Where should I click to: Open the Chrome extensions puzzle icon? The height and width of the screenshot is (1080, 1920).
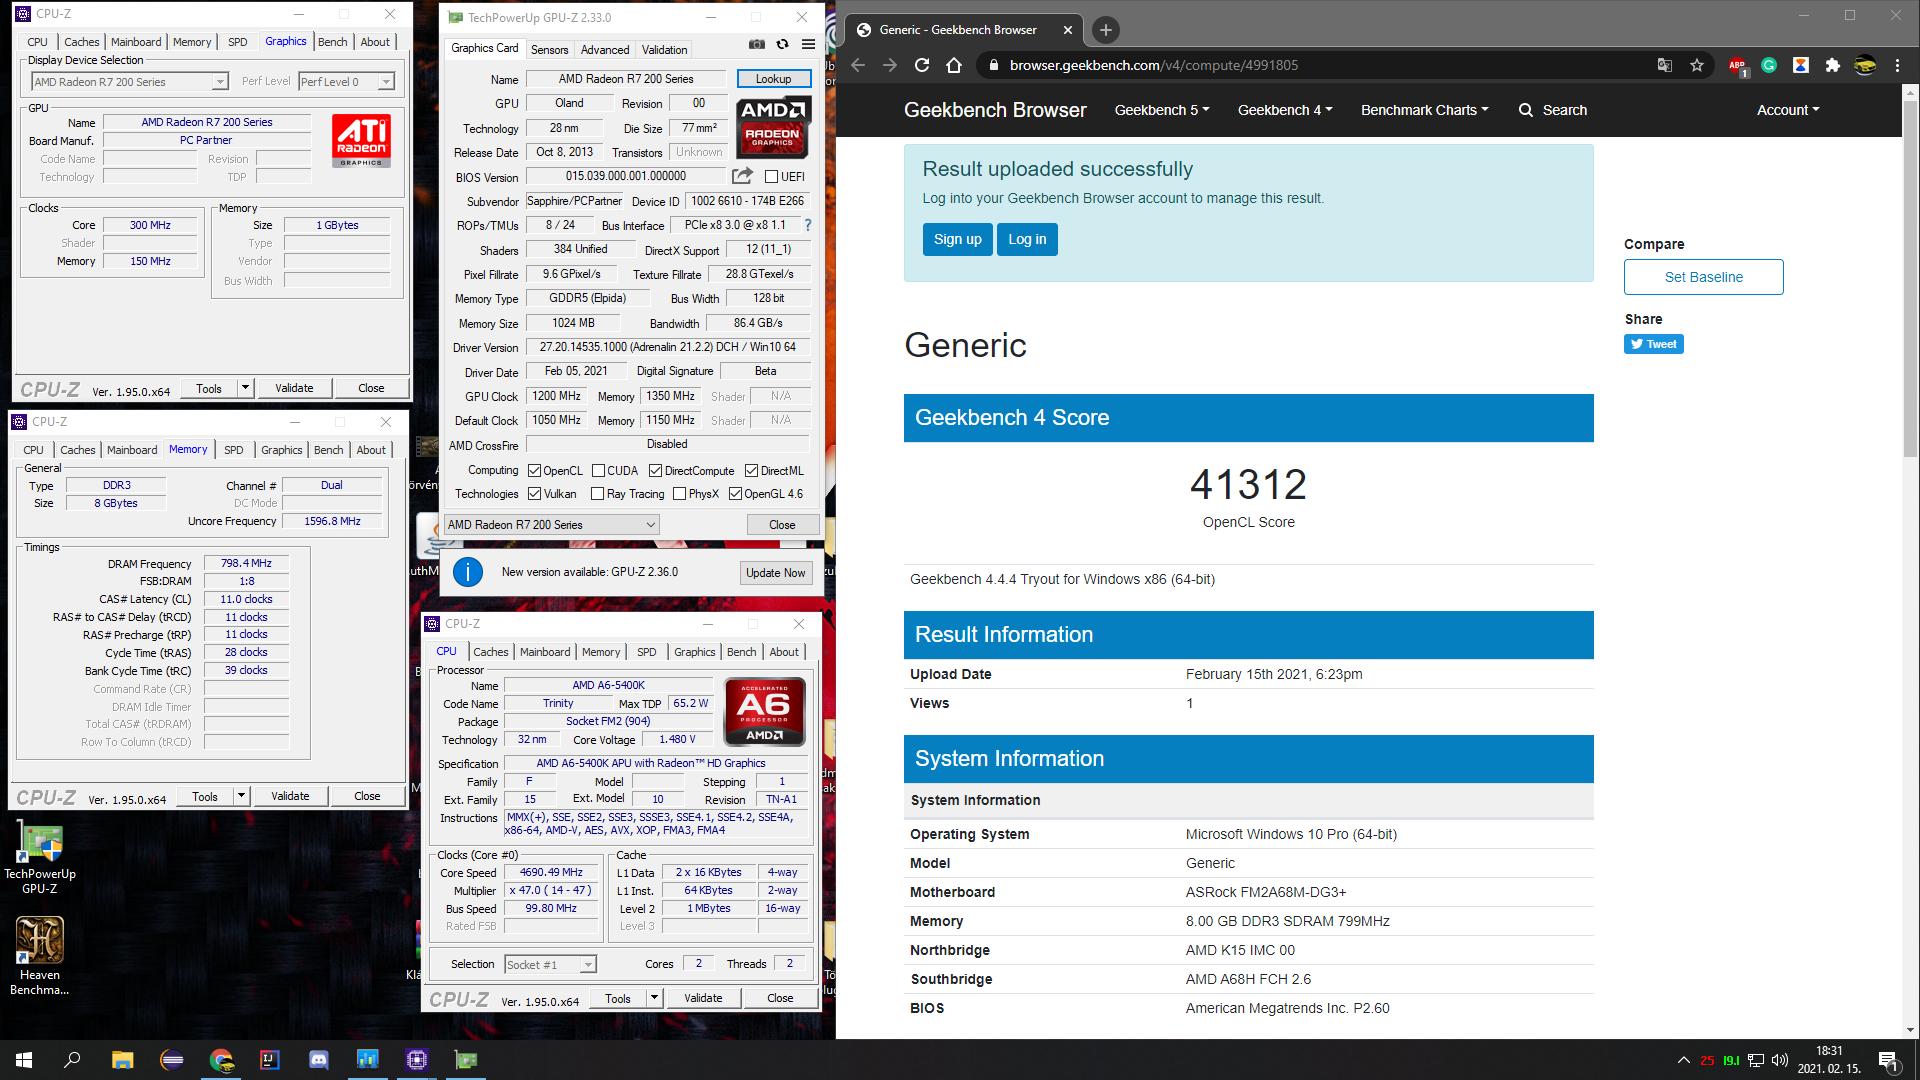click(1832, 65)
